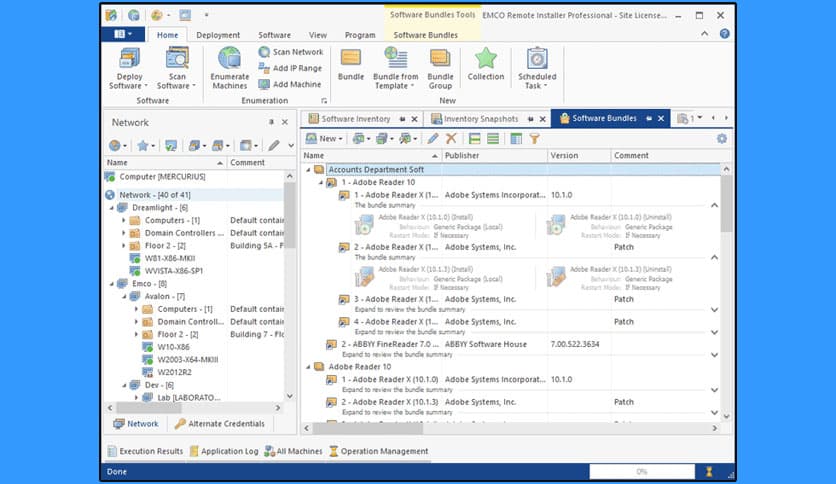Open the New dropdown in bundles toolbar

click(324, 139)
